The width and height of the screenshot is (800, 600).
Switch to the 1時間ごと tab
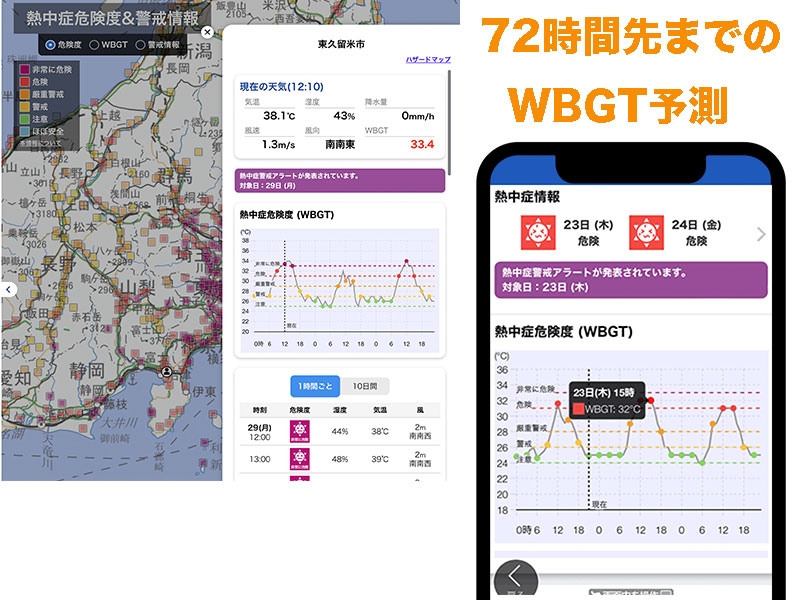click(315, 386)
